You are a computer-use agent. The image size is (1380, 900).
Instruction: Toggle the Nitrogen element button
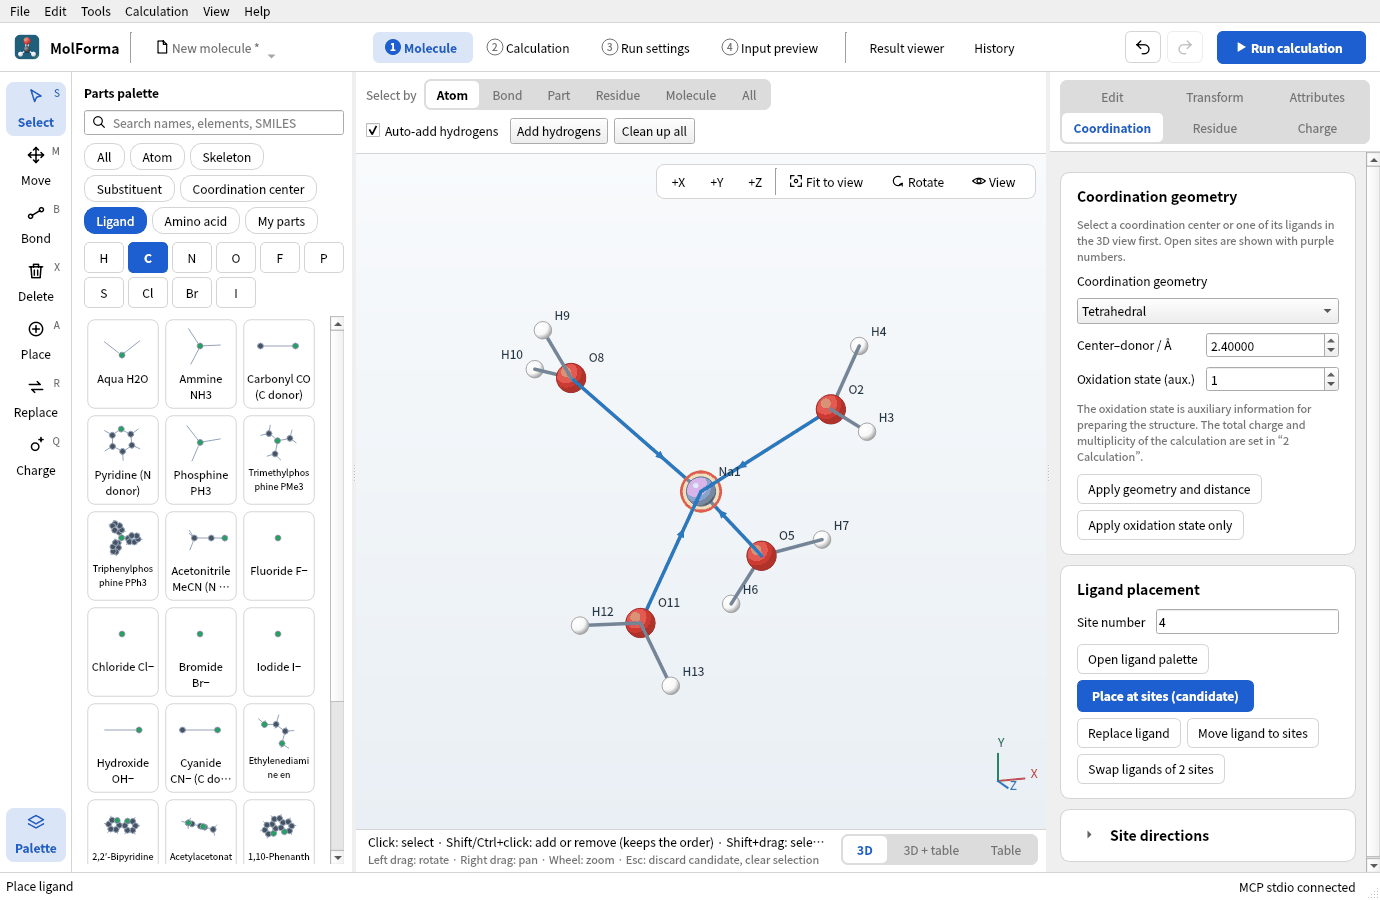(x=192, y=258)
